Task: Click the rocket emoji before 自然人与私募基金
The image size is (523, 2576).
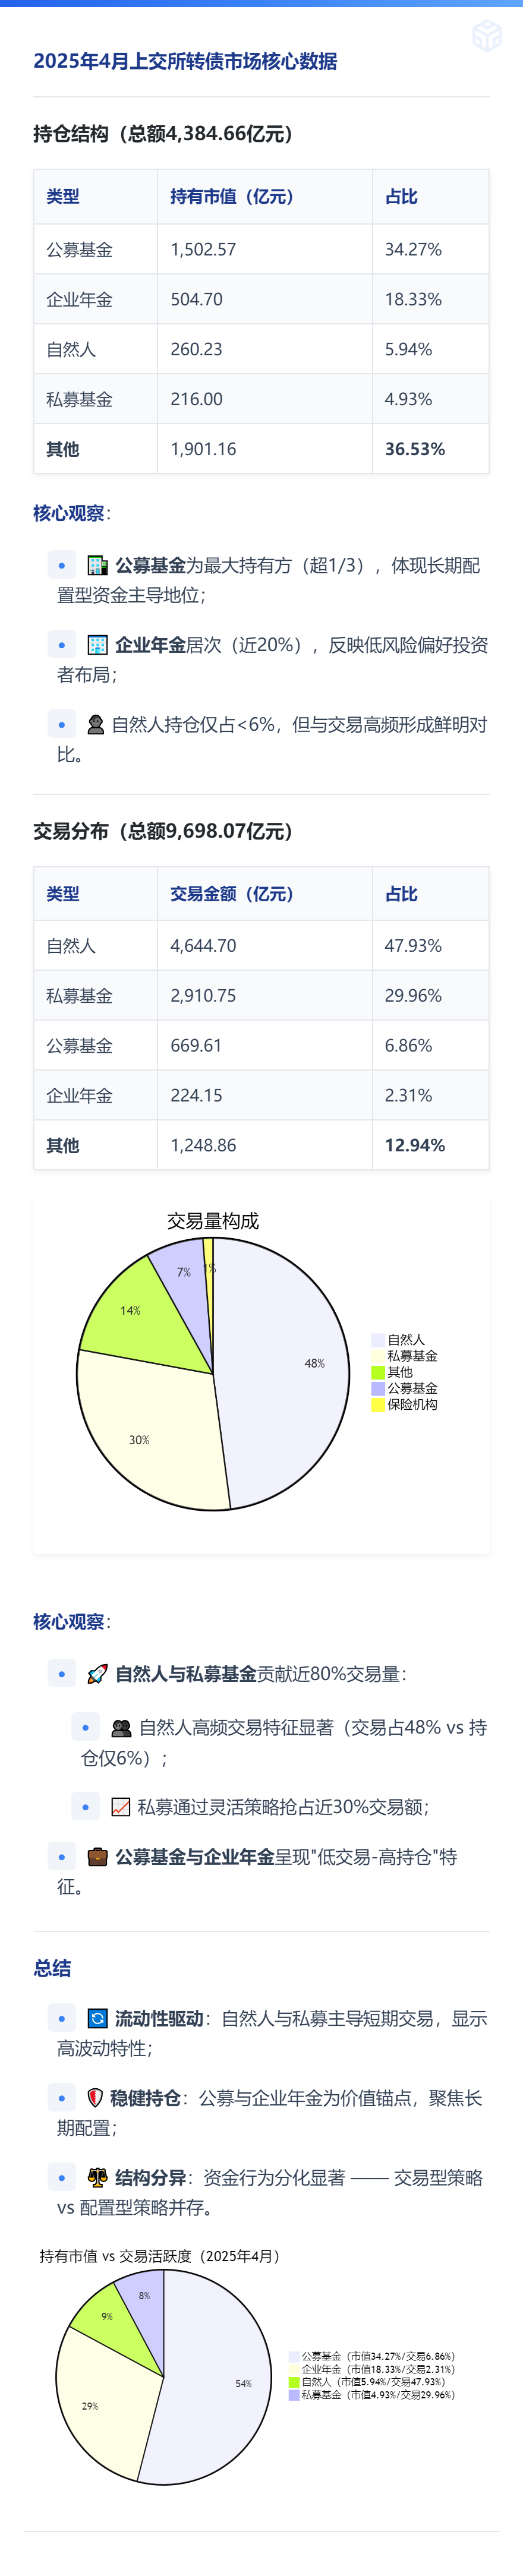Action: [97, 1673]
